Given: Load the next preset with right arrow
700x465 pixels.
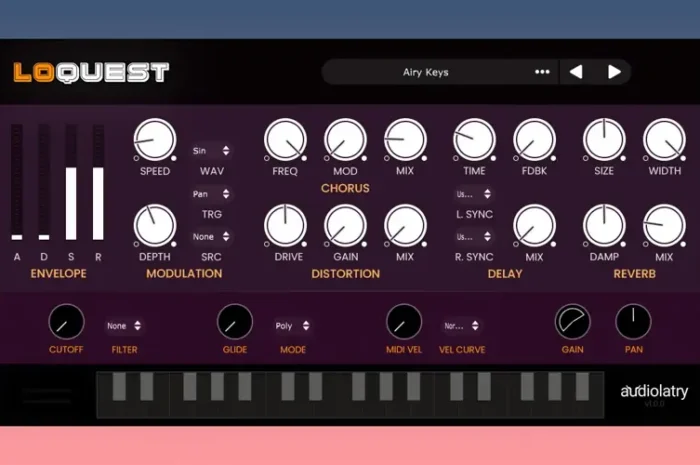Looking at the screenshot, I should coord(614,72).
